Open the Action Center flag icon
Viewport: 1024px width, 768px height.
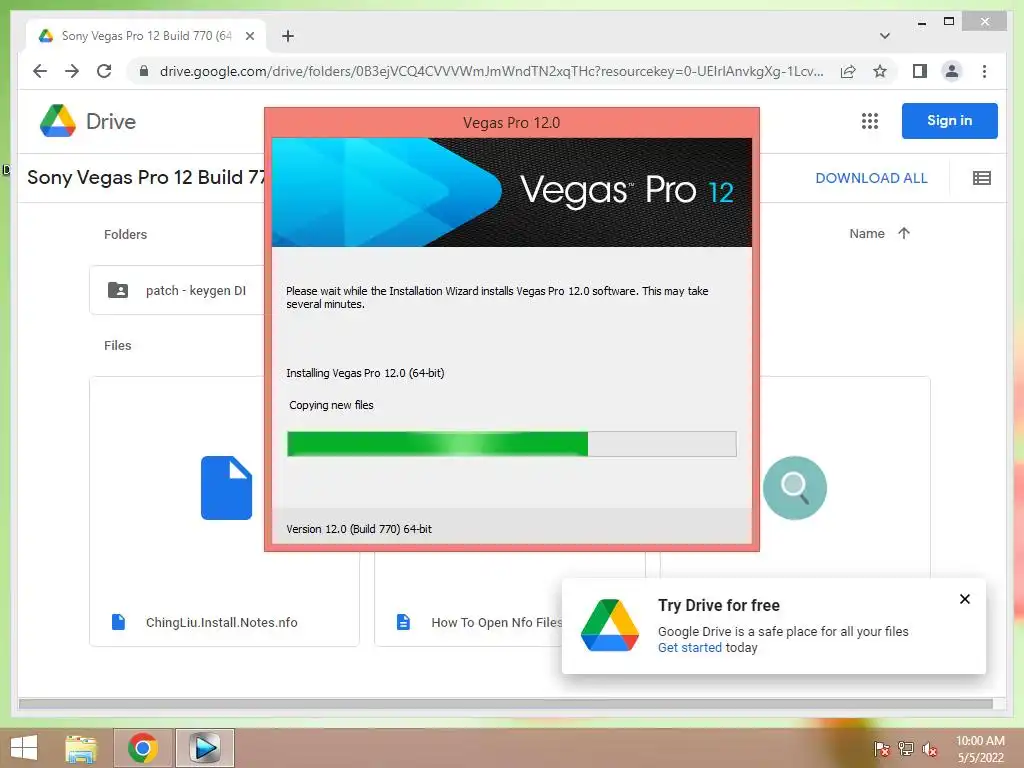point(881,748)
